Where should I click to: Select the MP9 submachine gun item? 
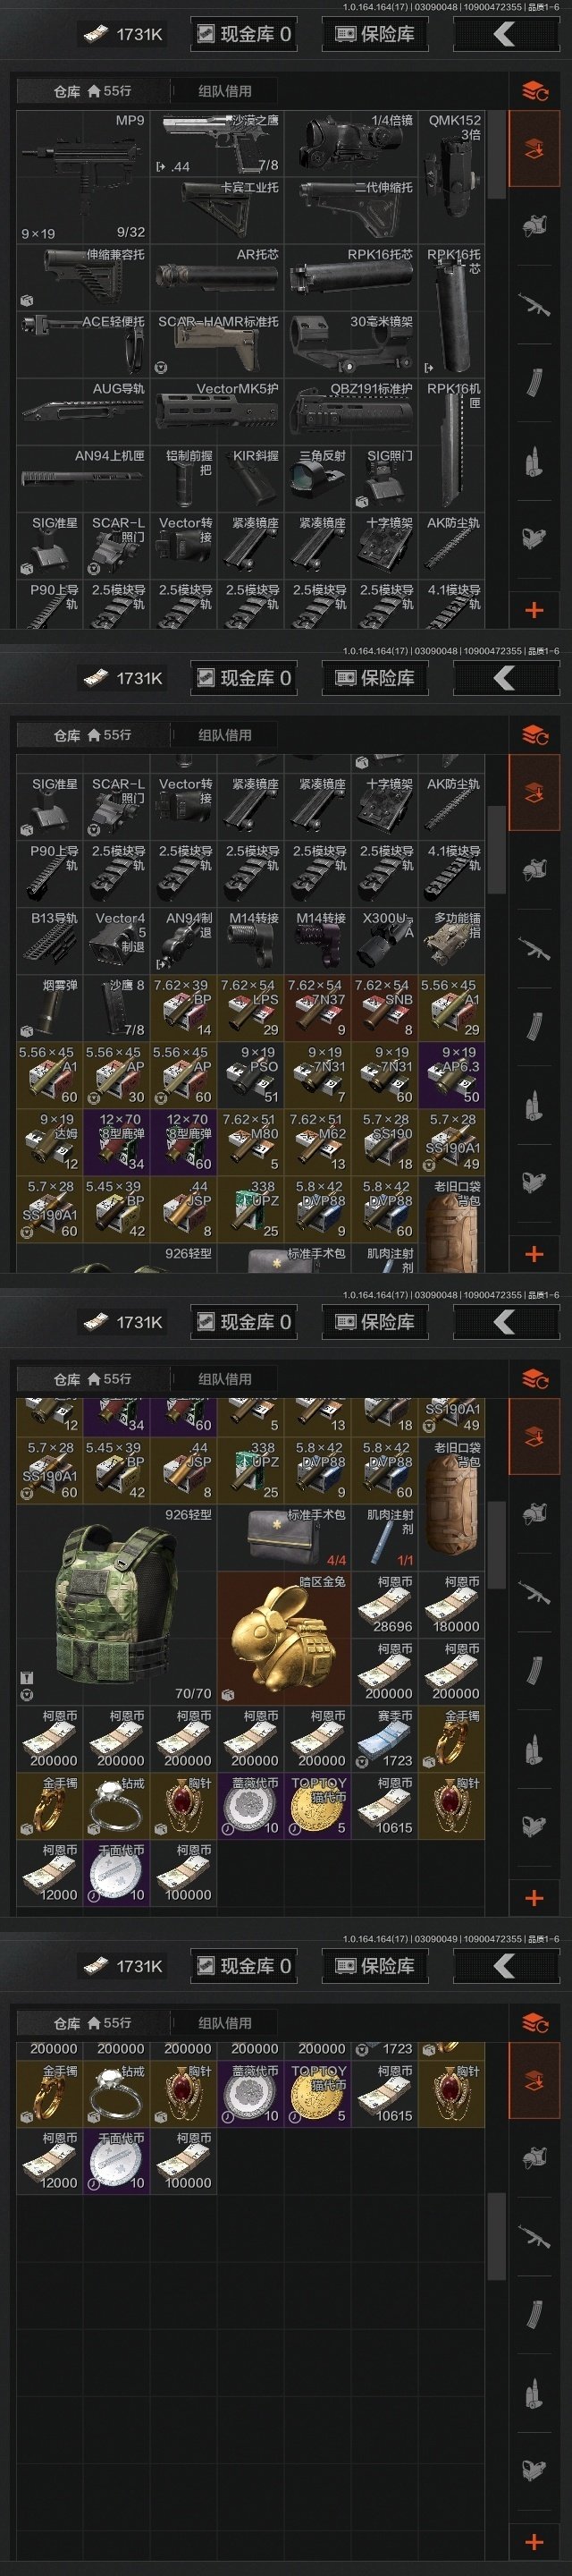coord(83,176)
